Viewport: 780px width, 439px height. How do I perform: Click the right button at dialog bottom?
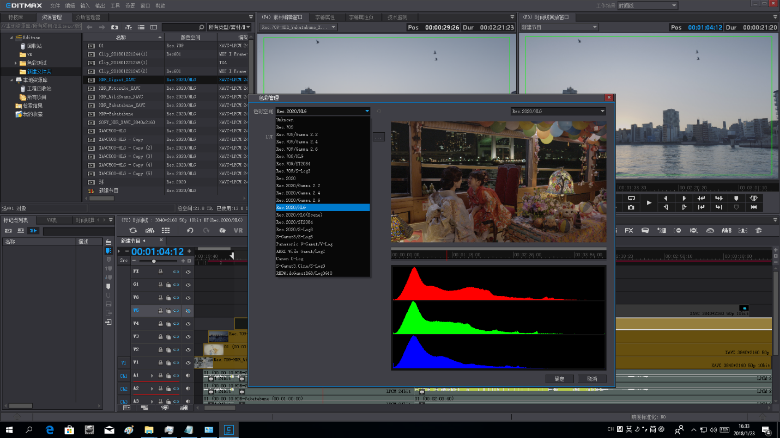coord(592,379)
